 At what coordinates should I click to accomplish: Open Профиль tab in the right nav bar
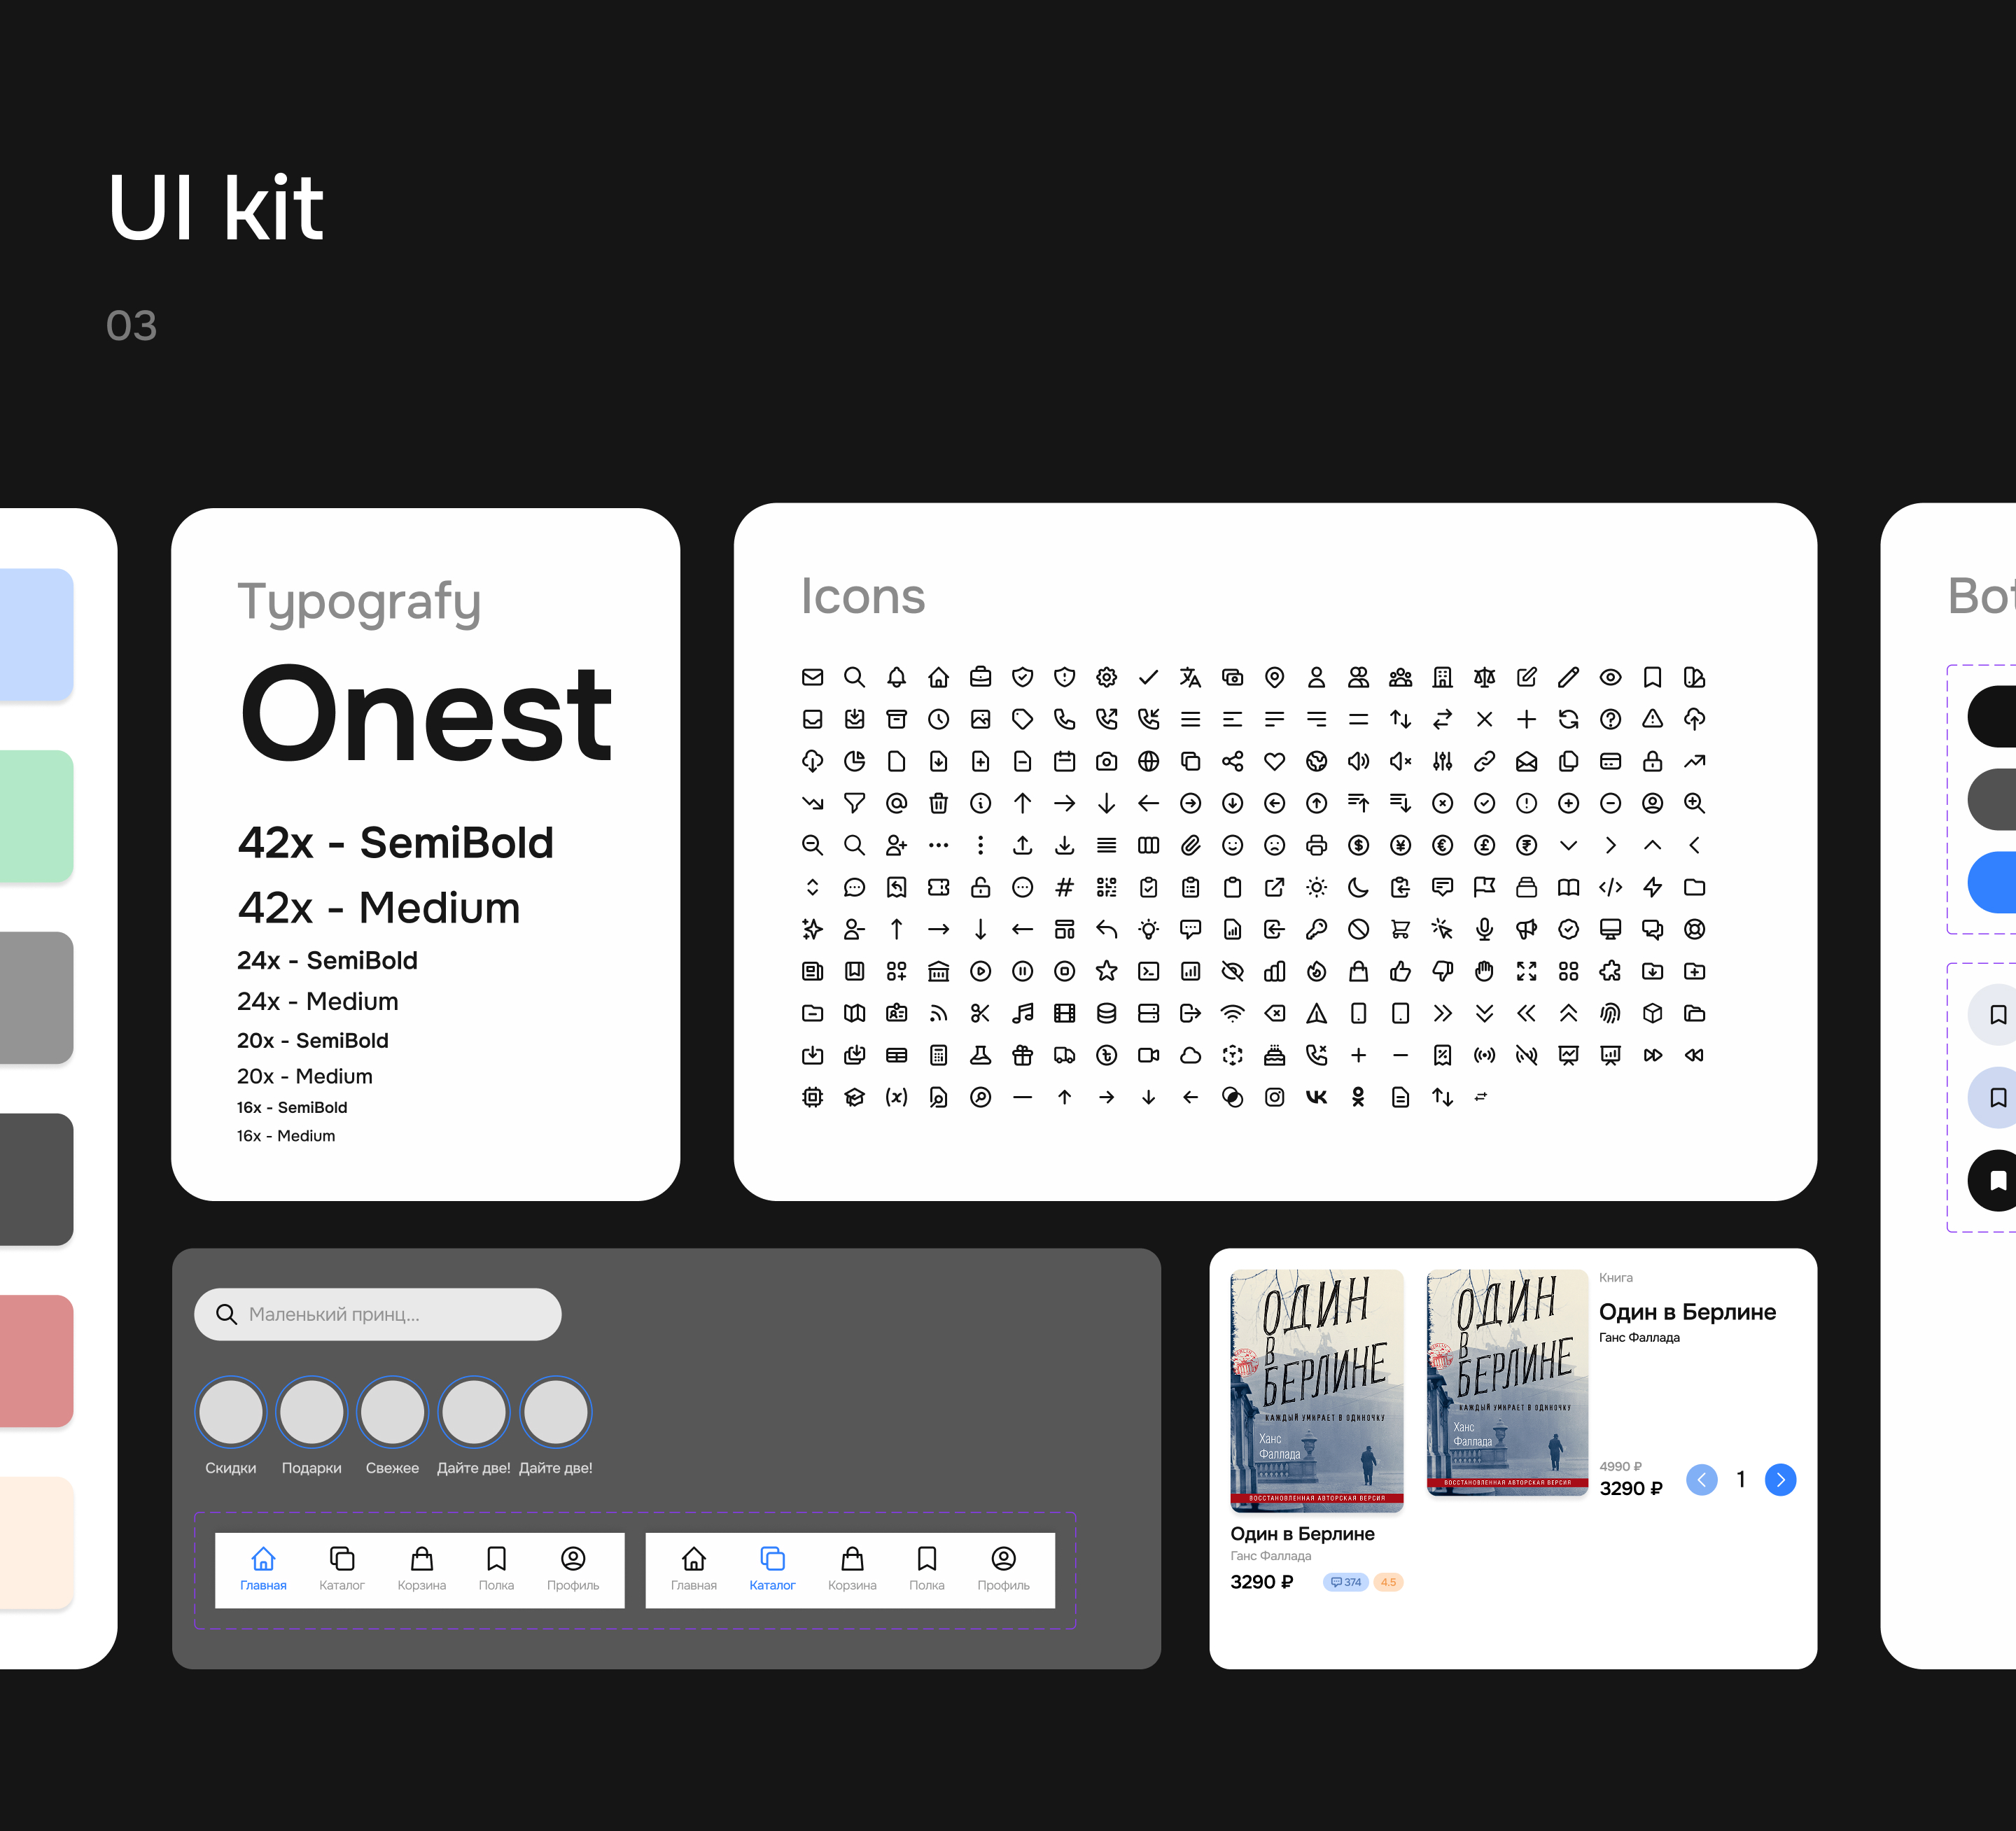[1003, 1568]
